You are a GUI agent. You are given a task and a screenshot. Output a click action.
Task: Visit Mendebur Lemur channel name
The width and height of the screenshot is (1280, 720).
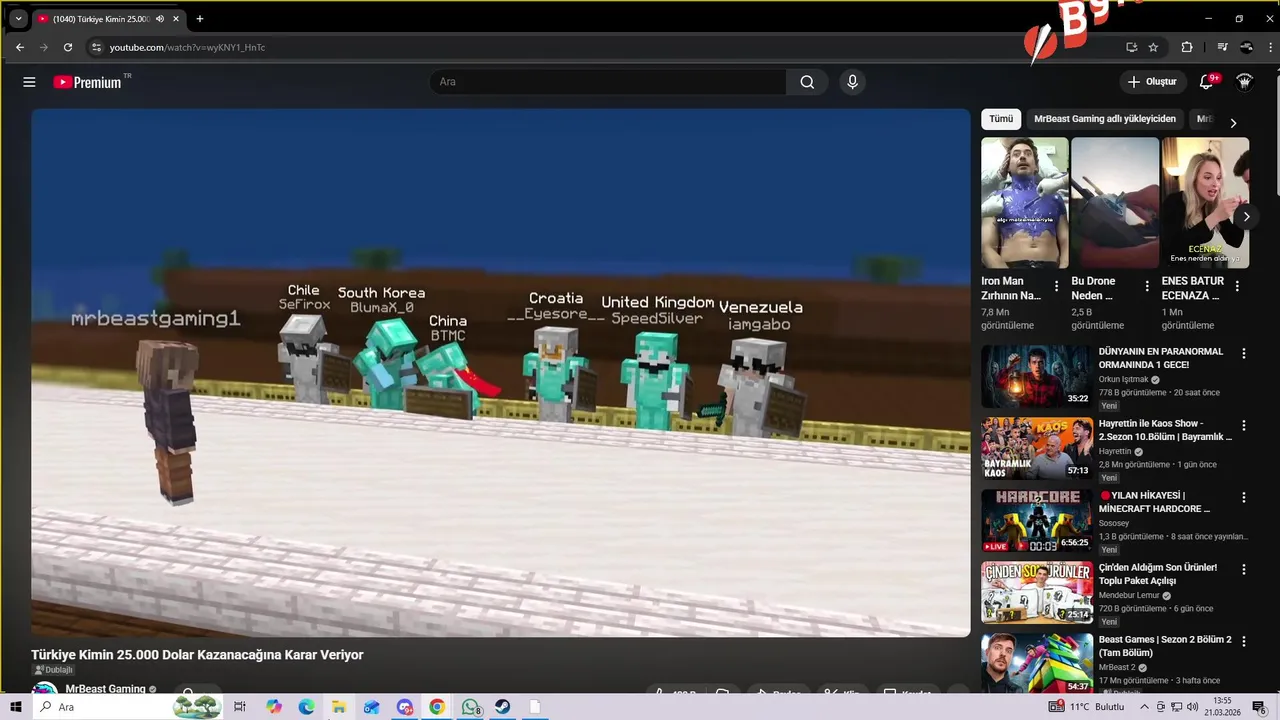point(1130,596)
